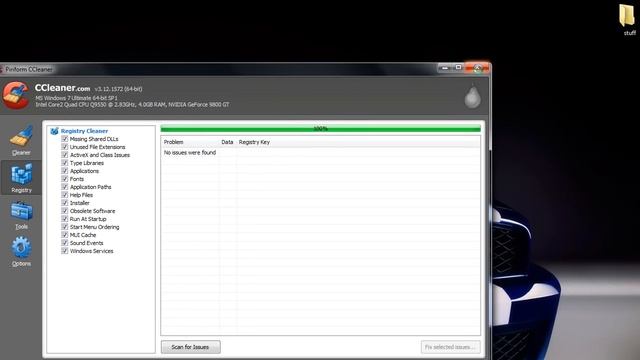Select the Registry Cleaner heading text

pos(84,131)
